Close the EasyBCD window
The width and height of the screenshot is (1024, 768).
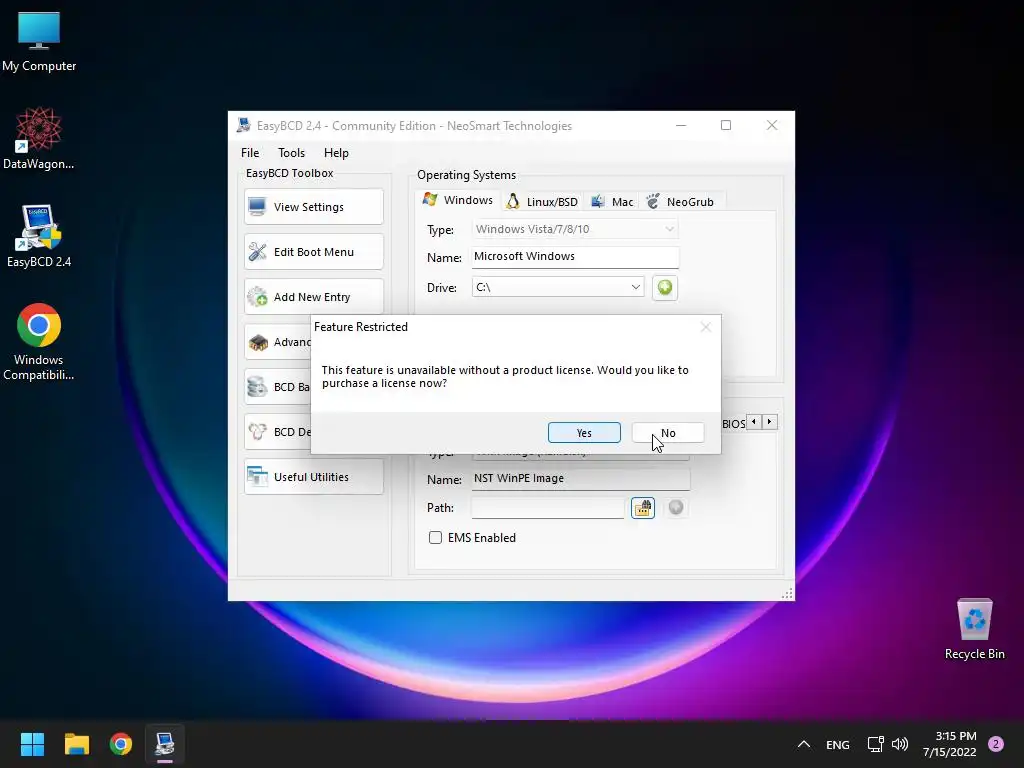coord(771,125)
